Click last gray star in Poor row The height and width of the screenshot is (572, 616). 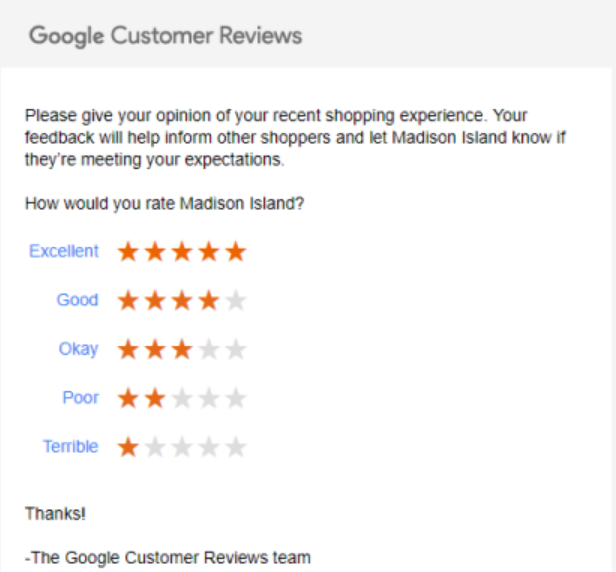(236, 398)
